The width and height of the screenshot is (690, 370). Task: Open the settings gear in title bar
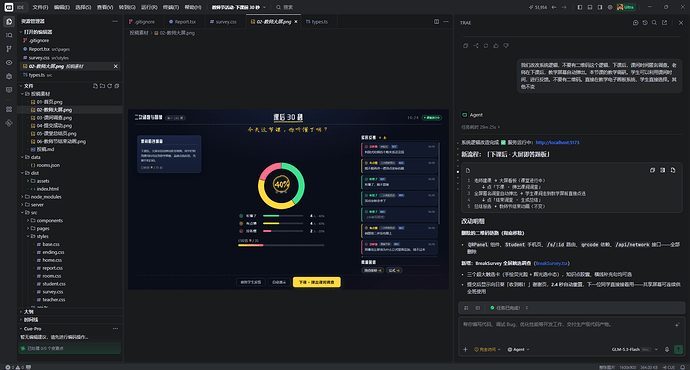click(x=610, y=7)
